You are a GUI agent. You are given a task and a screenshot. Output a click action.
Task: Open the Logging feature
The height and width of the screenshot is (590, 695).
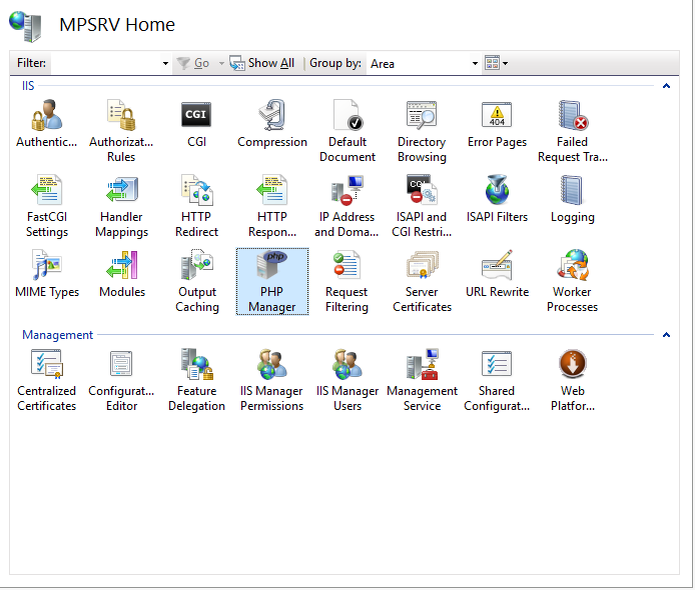tap(572, 199)
